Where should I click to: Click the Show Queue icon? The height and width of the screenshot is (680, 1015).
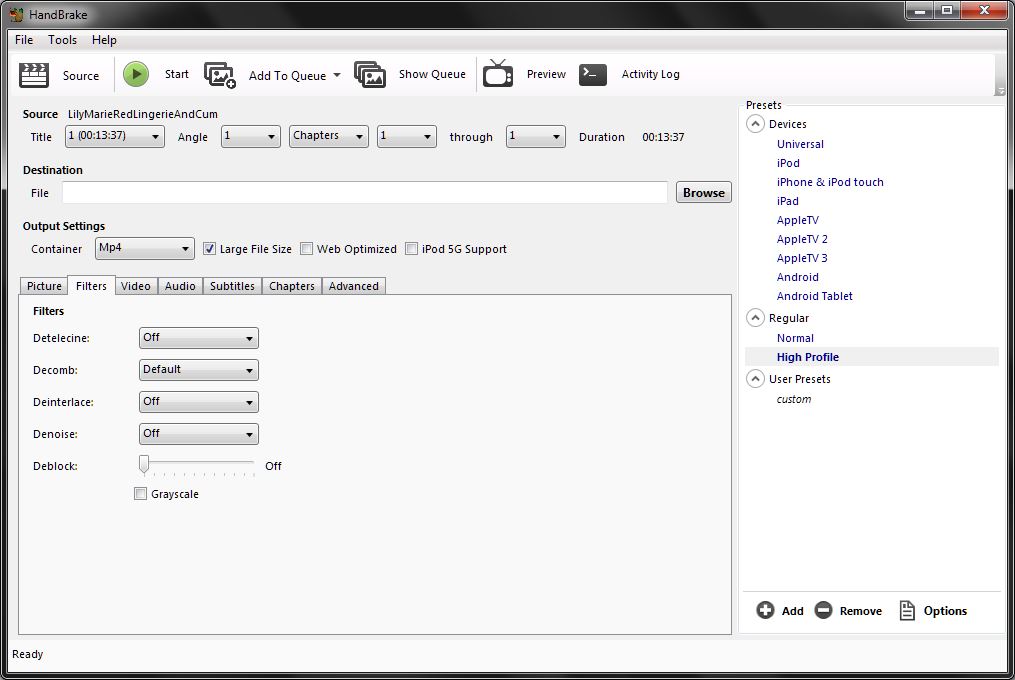pos(370,74)
